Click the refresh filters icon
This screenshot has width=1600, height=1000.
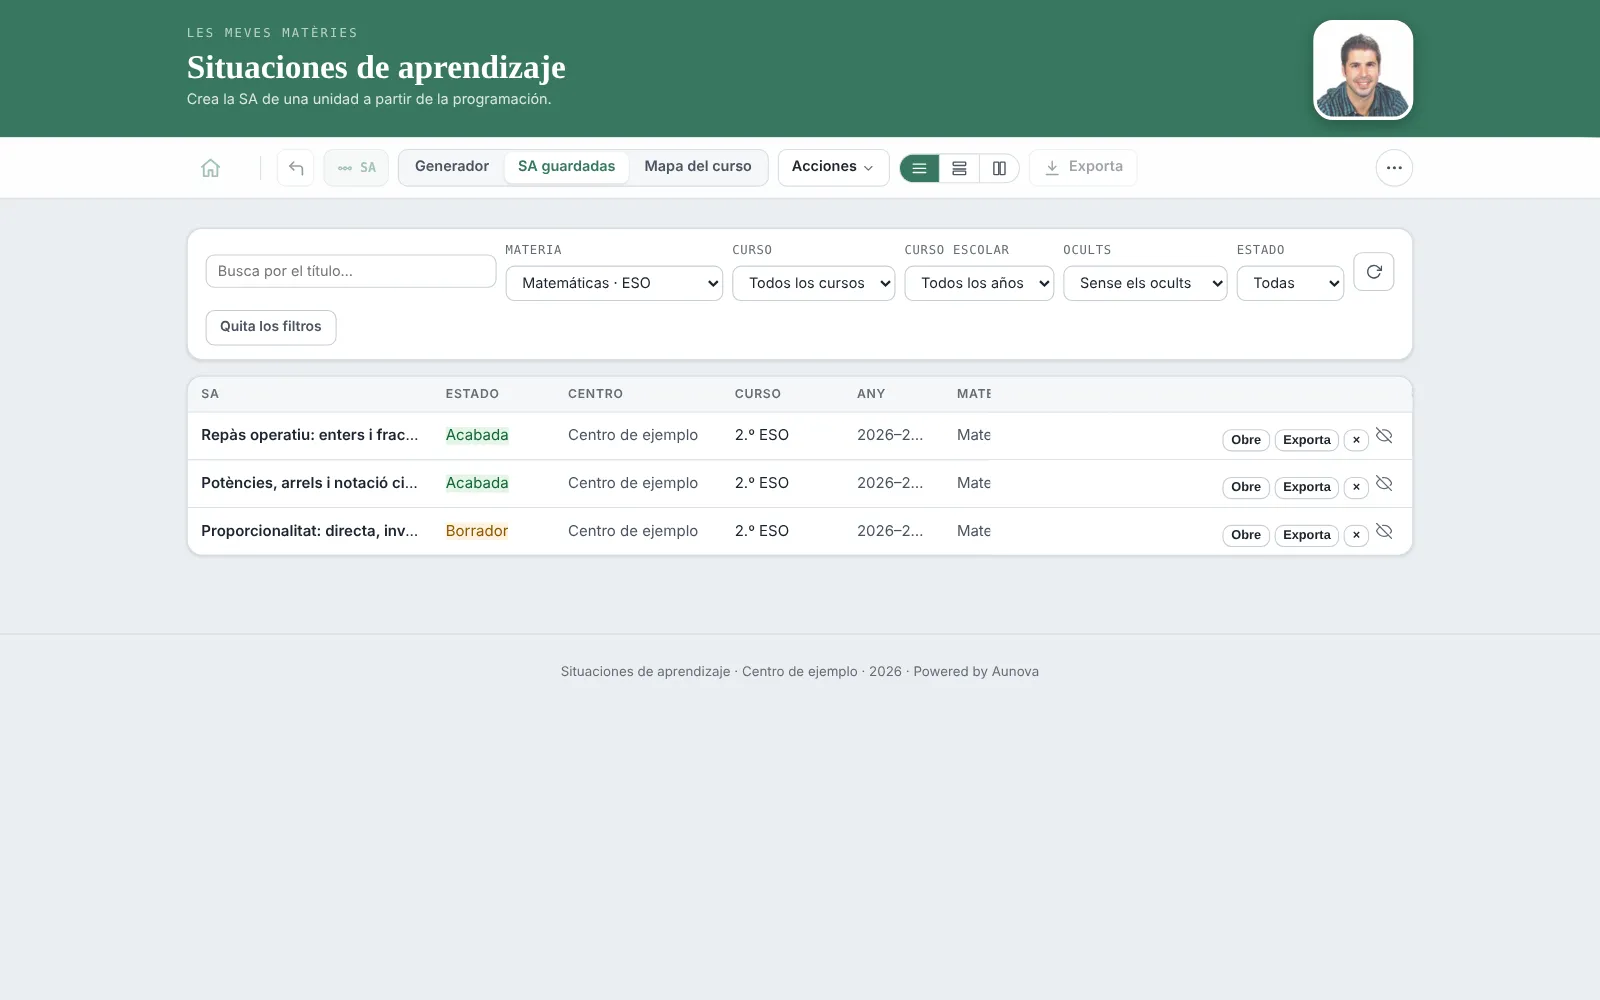(1374, 272)
